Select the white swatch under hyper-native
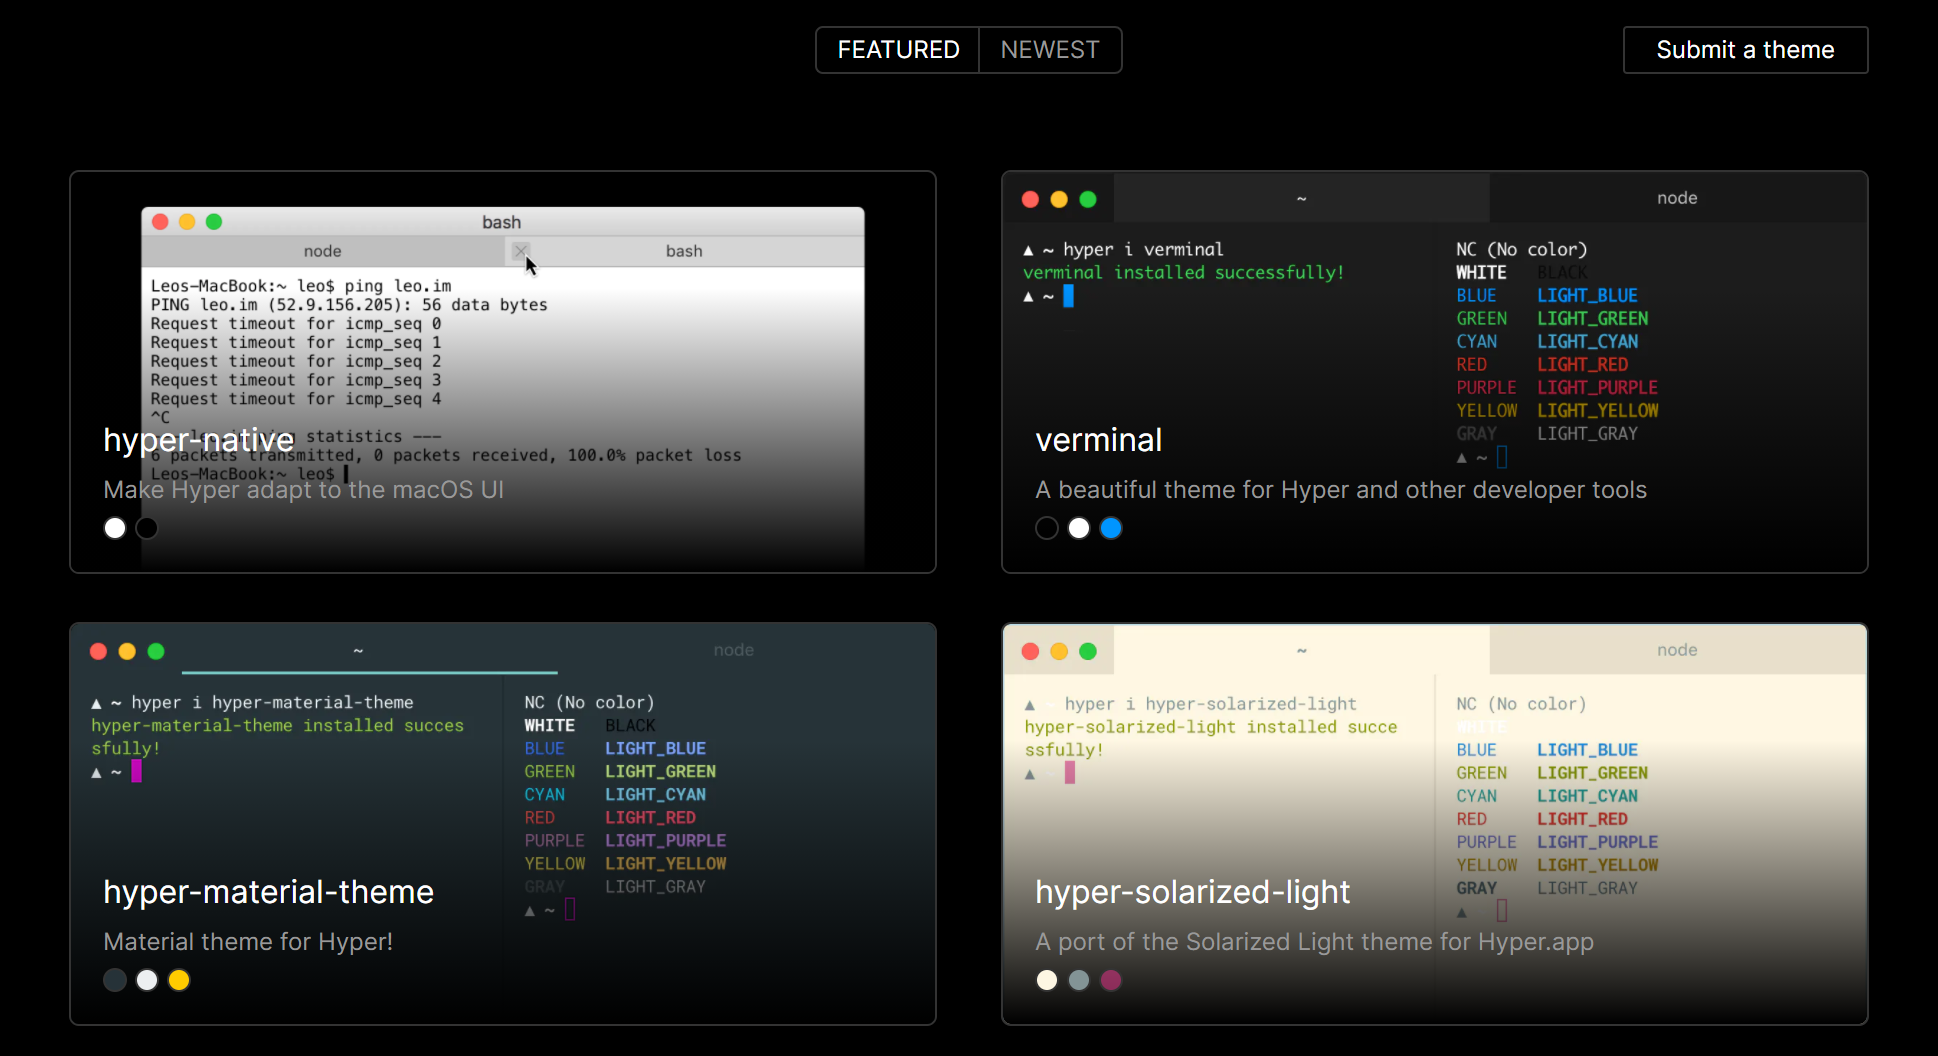The image size is (1938, 1056). point(115,528)
